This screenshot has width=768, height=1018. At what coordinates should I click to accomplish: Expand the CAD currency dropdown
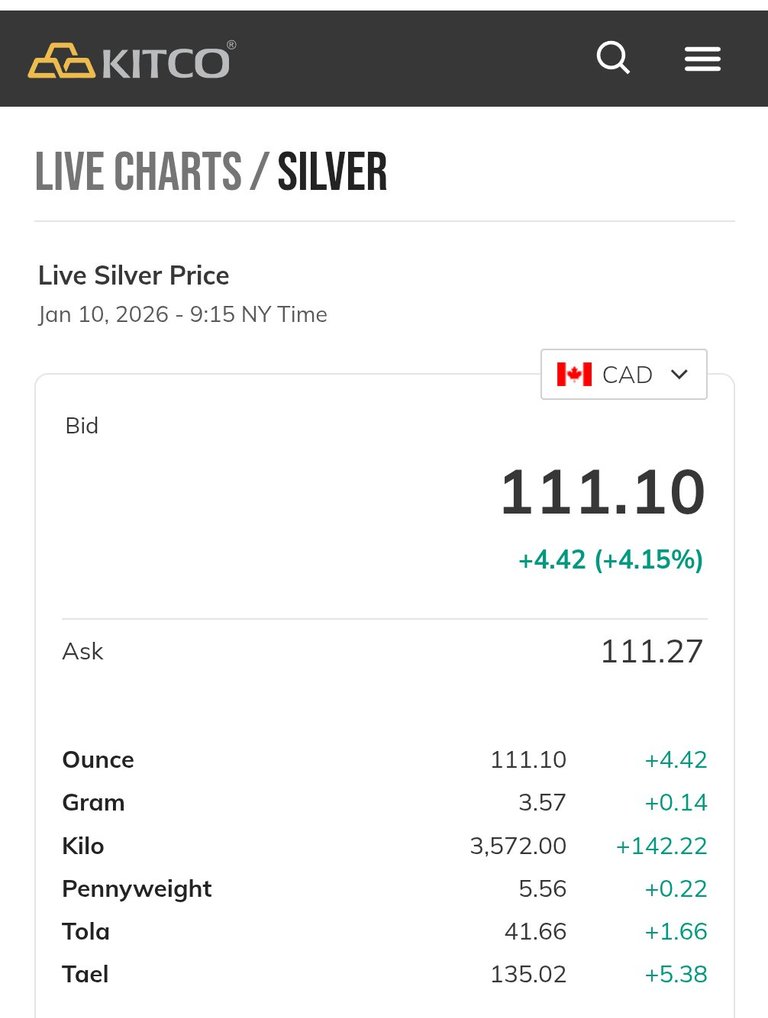[624, 374]
